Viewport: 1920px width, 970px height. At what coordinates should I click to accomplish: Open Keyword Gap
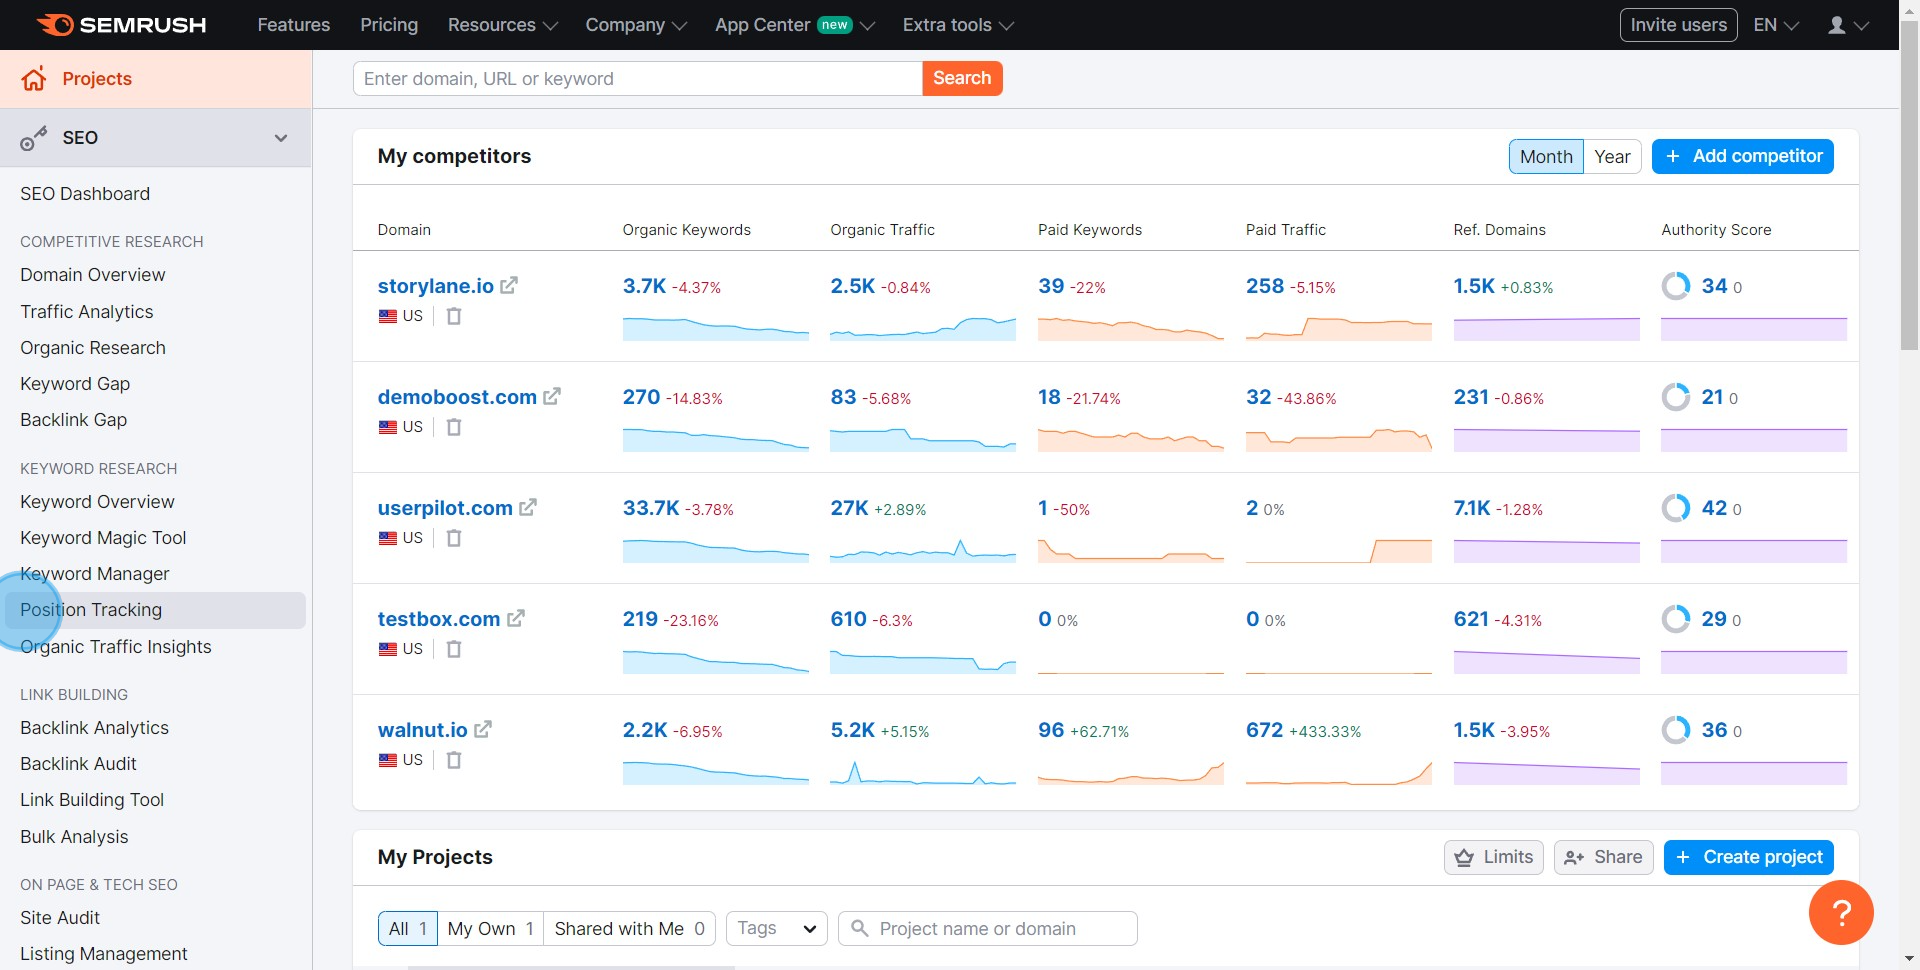75,384
